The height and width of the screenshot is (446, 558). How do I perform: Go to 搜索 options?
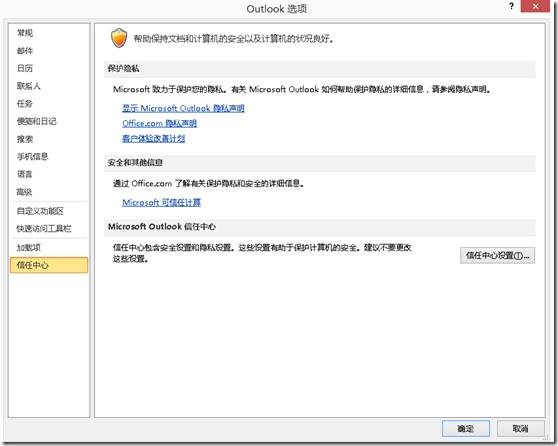point(25,139)
